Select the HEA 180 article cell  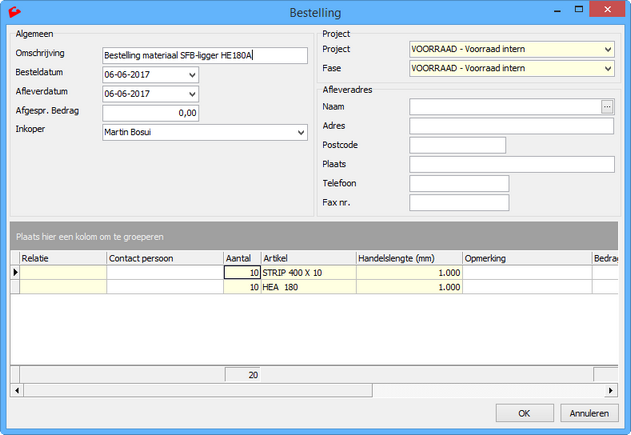(309, 287)
